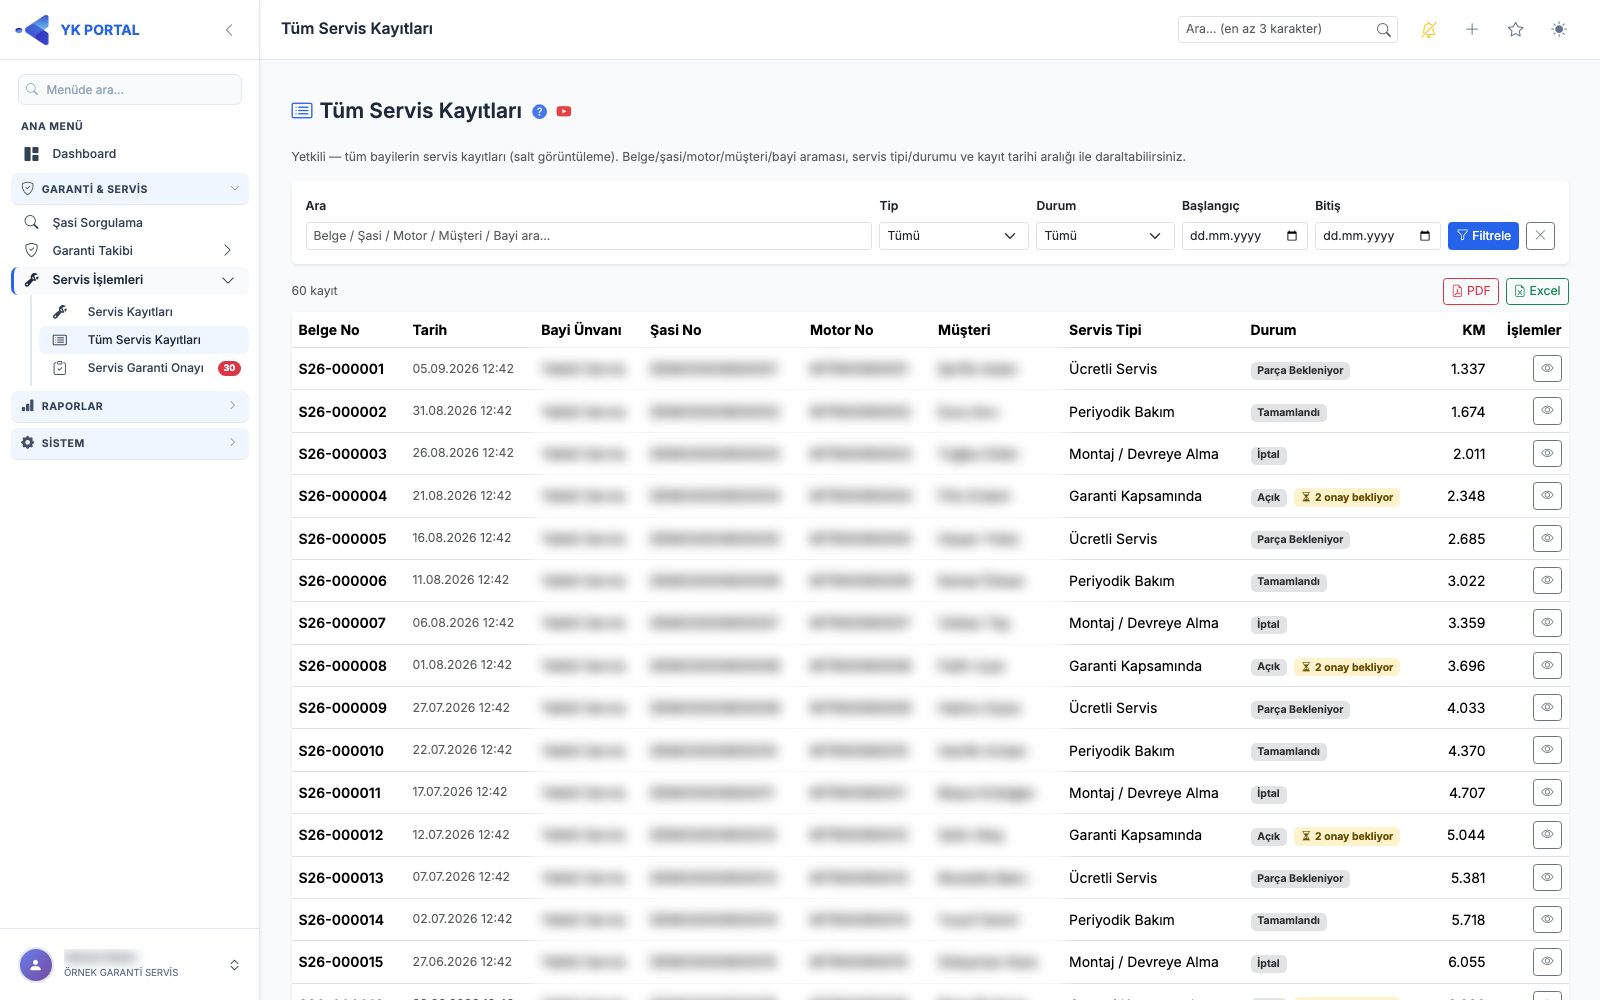
Task: Open the Başlangıç date picker calendar icon
Action: (x=1292, y=236)
